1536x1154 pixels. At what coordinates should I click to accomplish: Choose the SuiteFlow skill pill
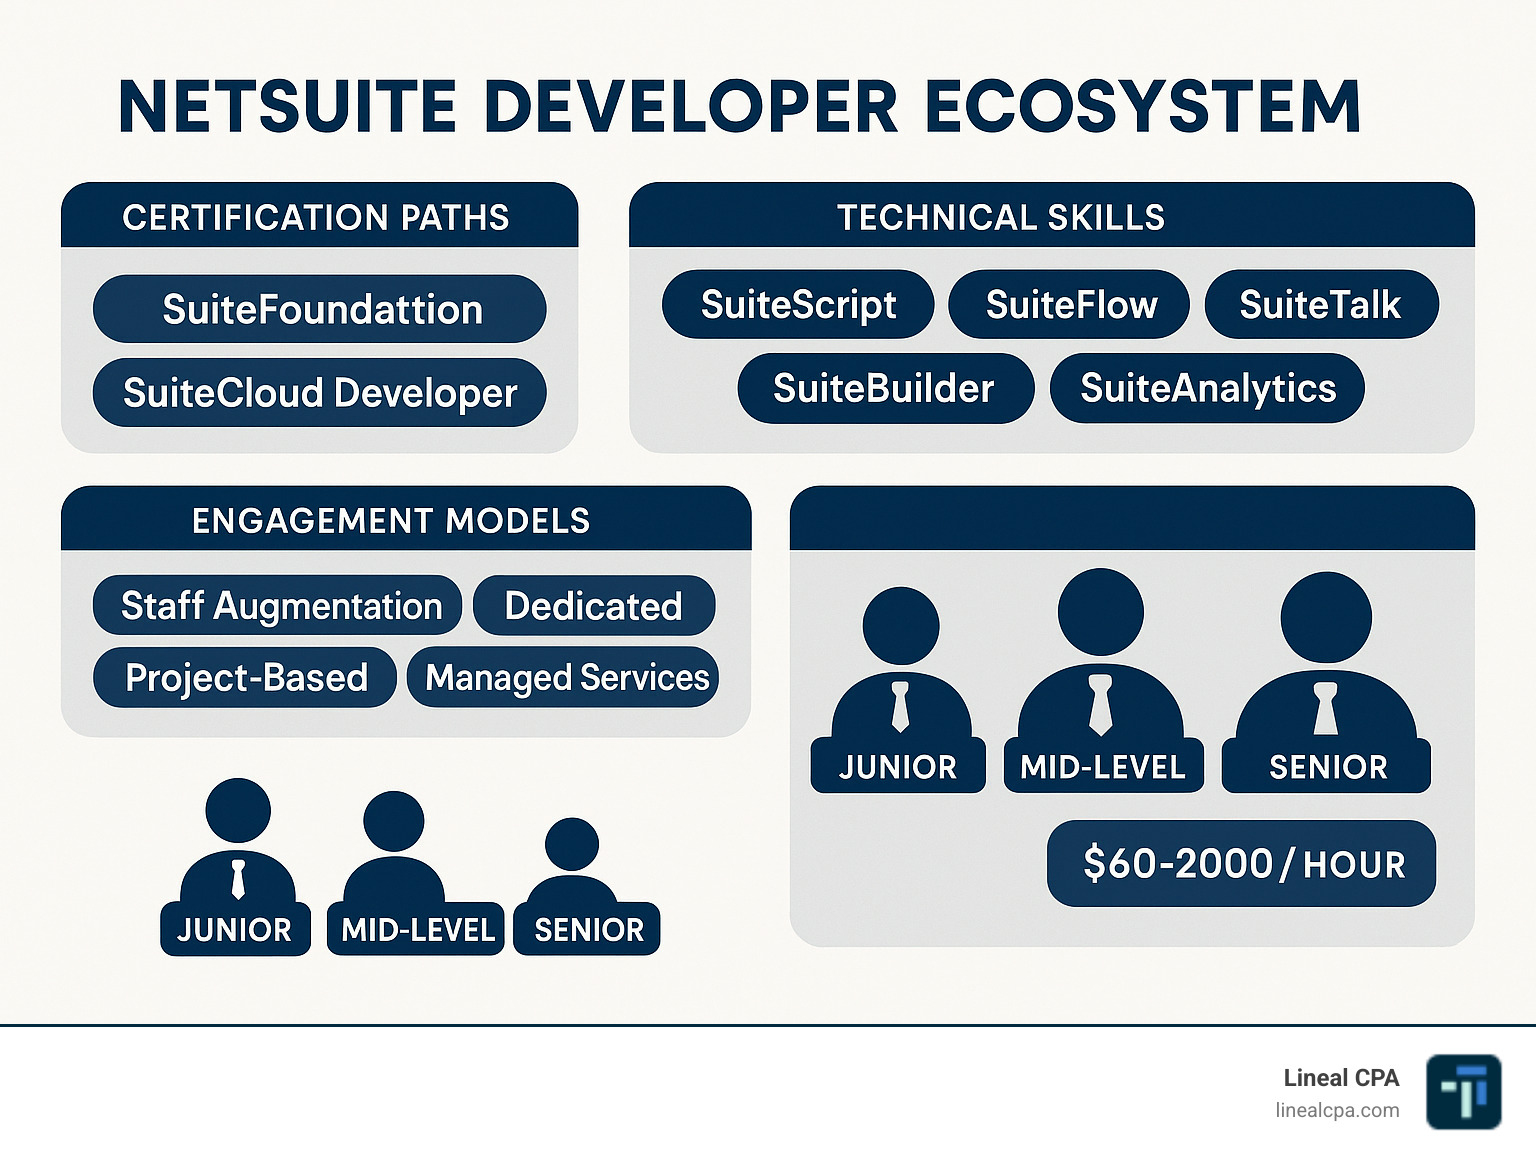pos(1070,304)
